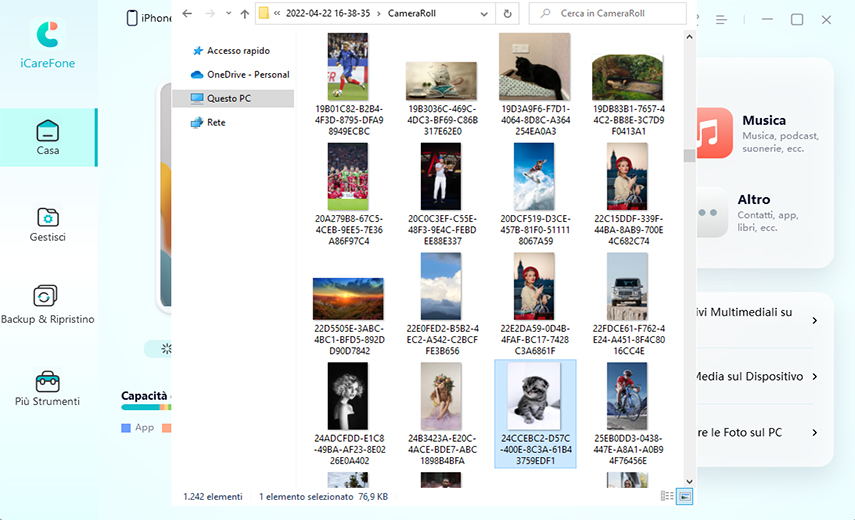Expand Media sul Dispositivo chevron
855x520 pixels.
coord(815,377)
